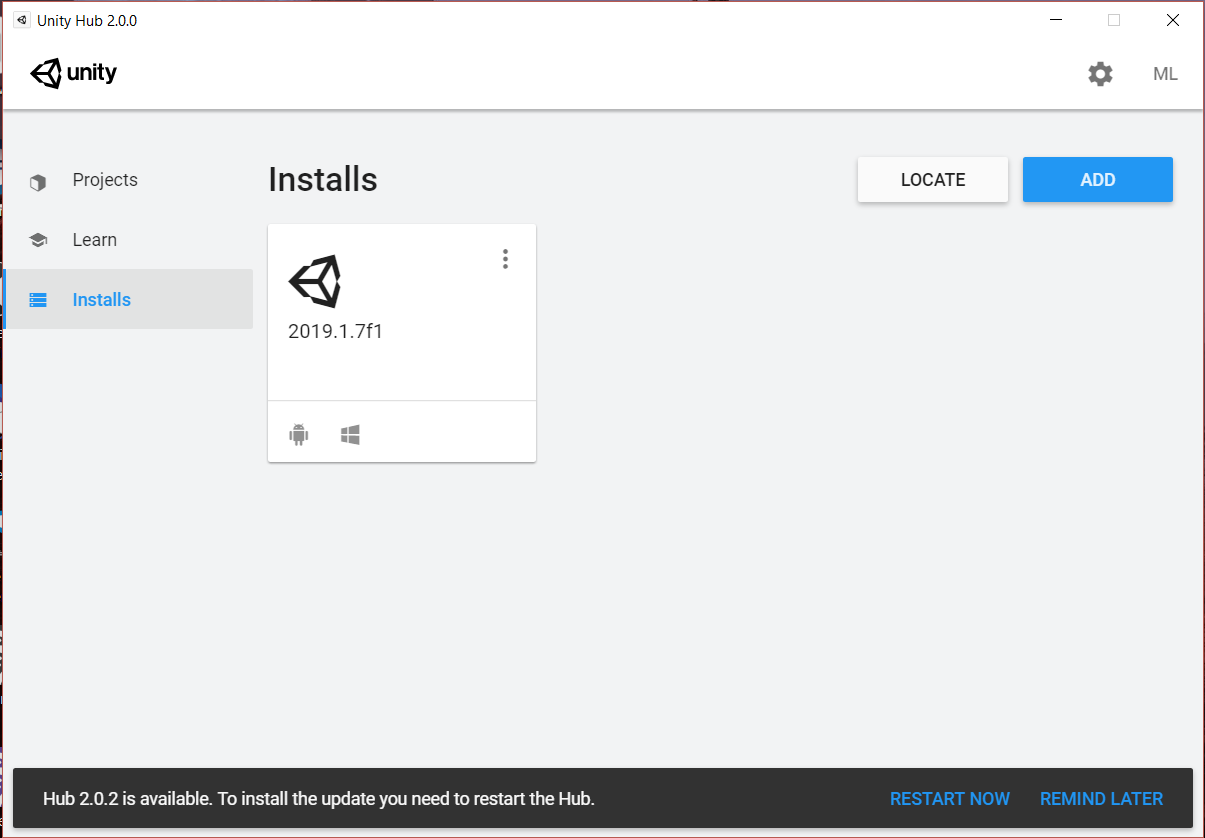Click the Installs page heading
Image resolution: width=1205 pixels, height=838 pixels.
[x=323, y=180]
